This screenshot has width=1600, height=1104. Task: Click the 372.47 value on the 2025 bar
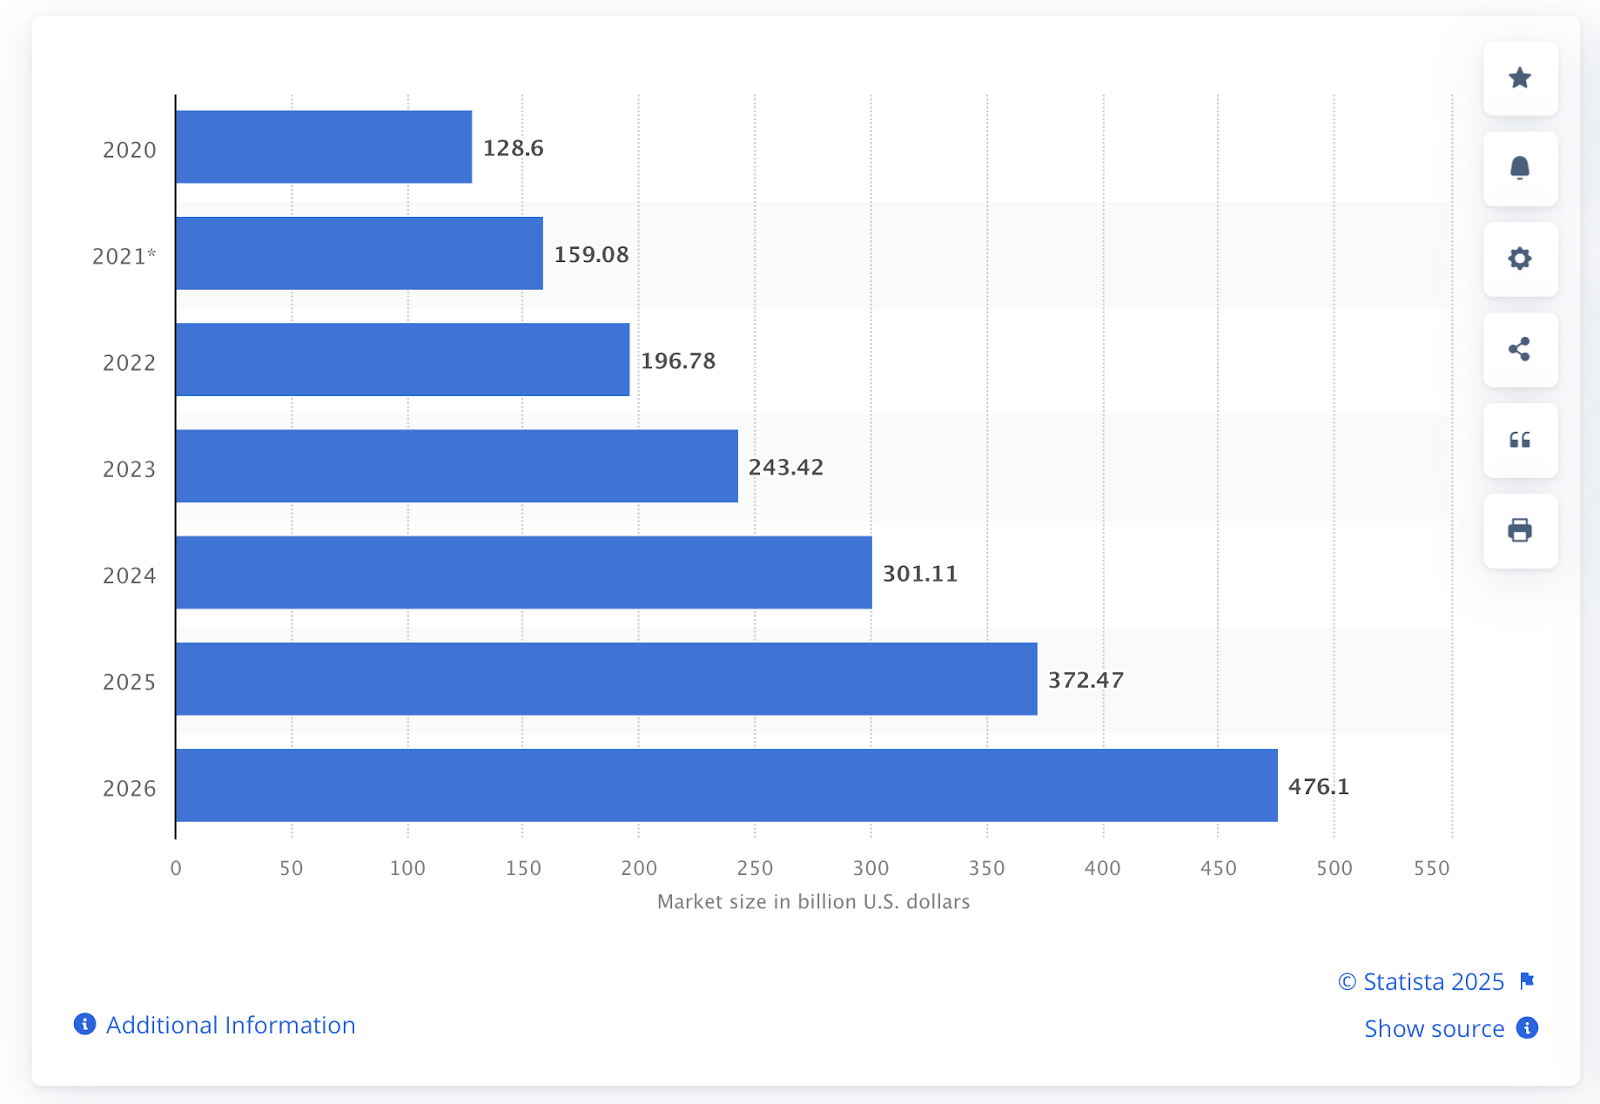point(1086,680)
